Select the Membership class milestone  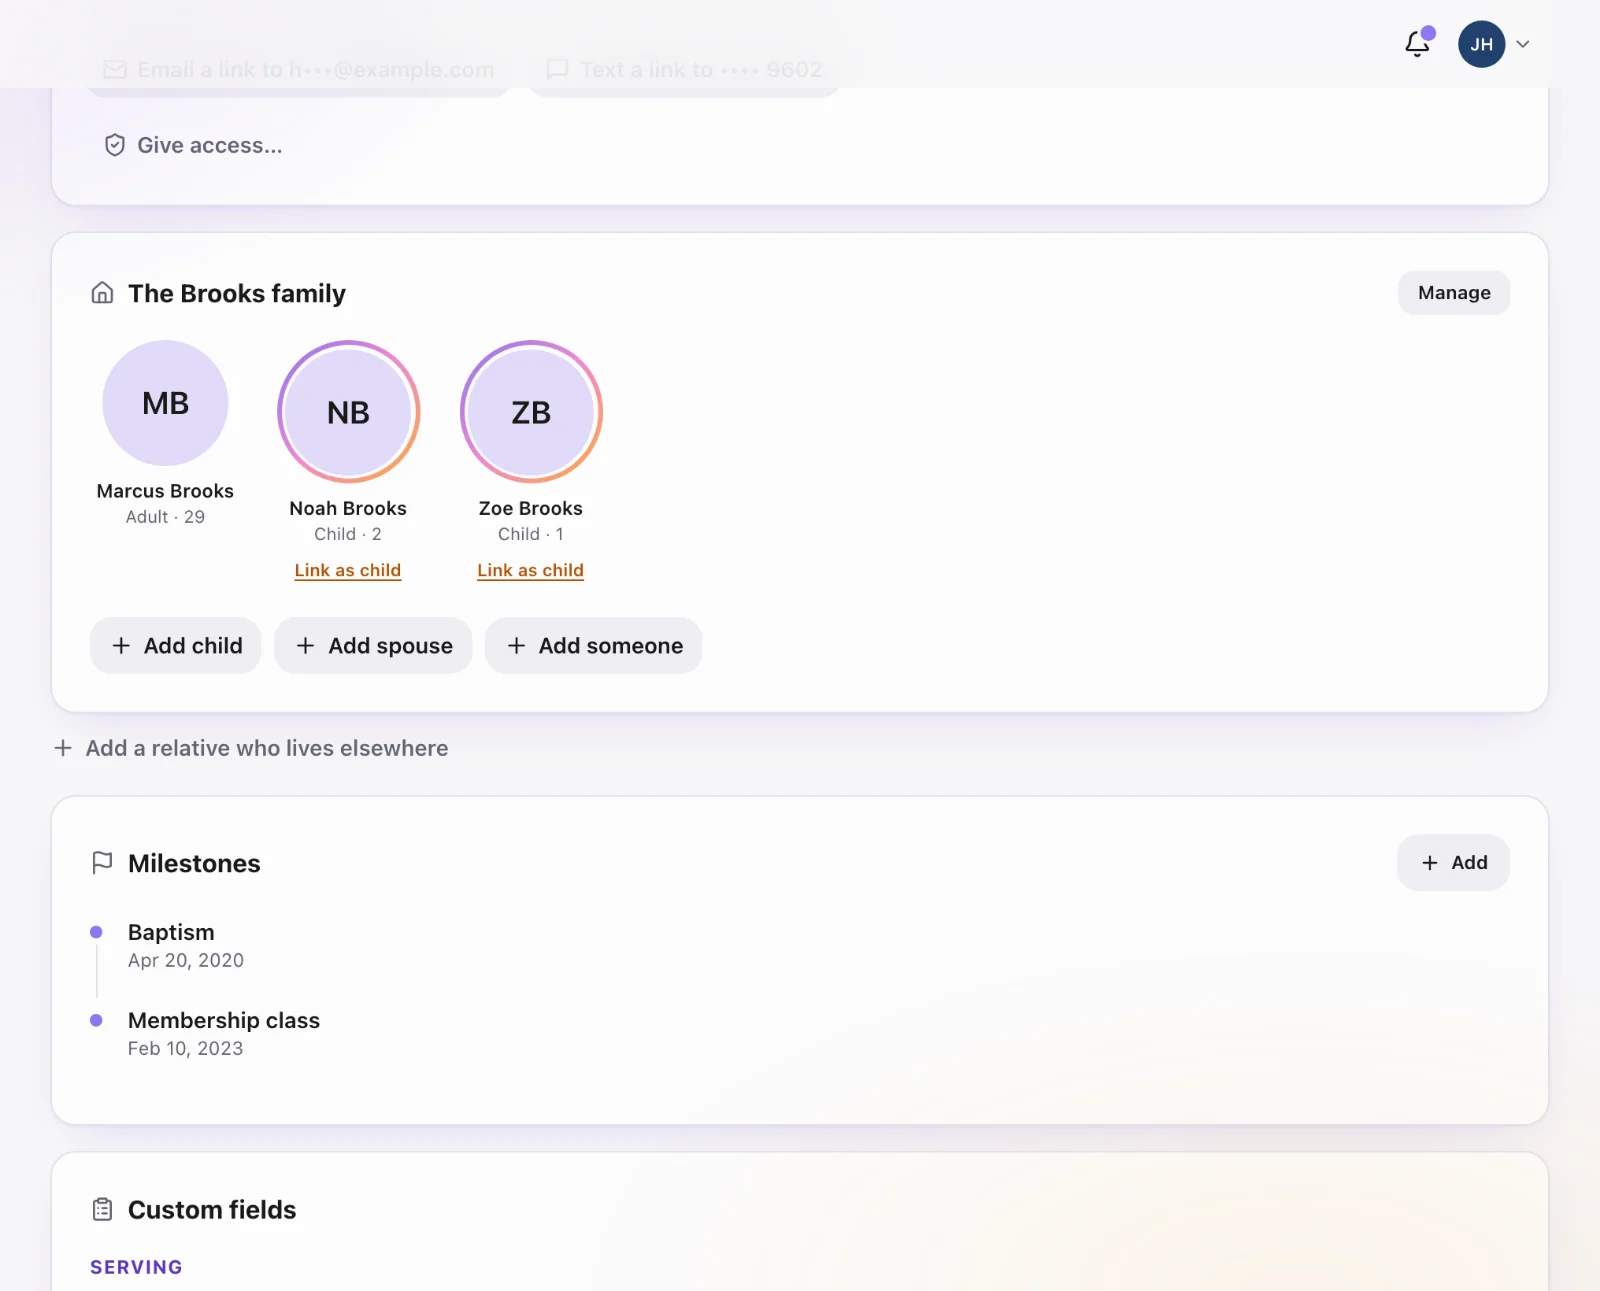coord(224,1020)
